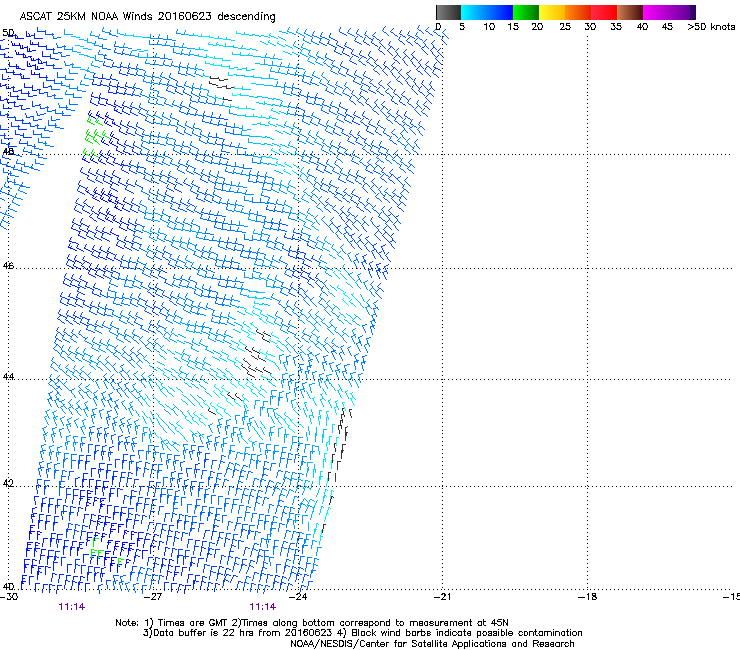This screenshot has width=740, height=650.
Task: Click the green 15-20 knots color segment
Action: [526, 12]
